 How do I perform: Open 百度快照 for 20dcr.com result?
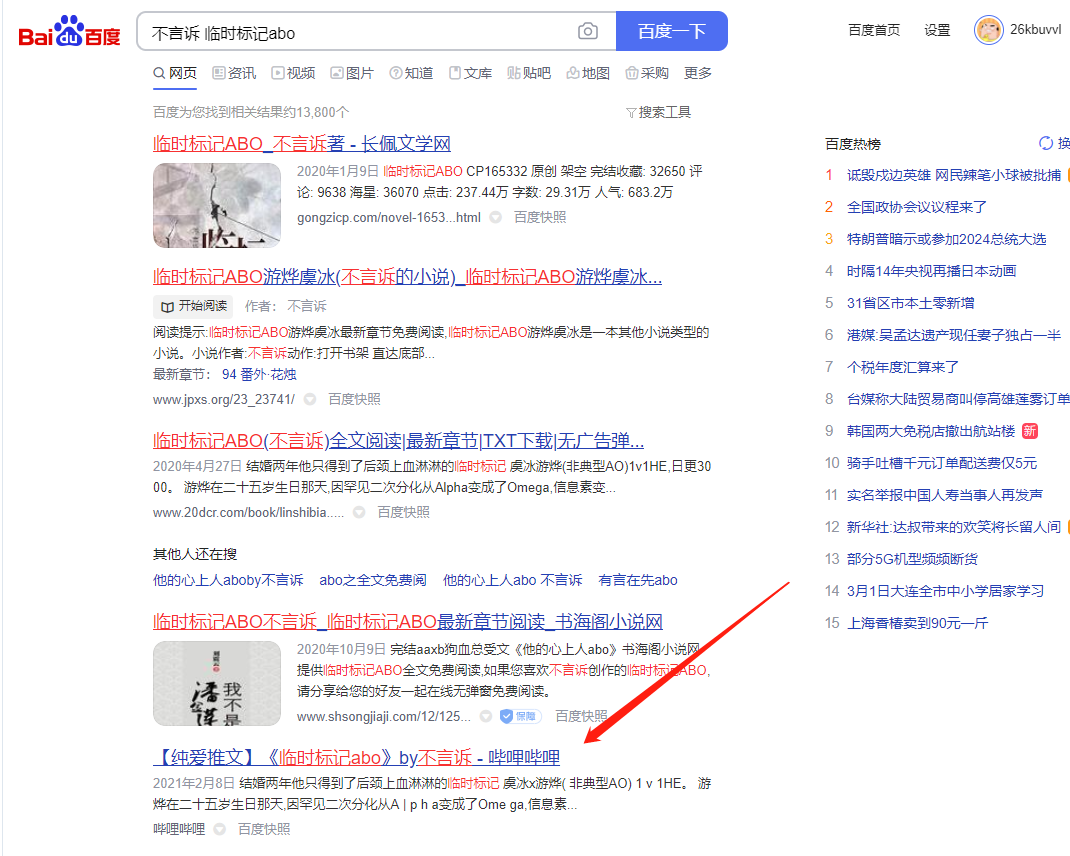(403, 512)
